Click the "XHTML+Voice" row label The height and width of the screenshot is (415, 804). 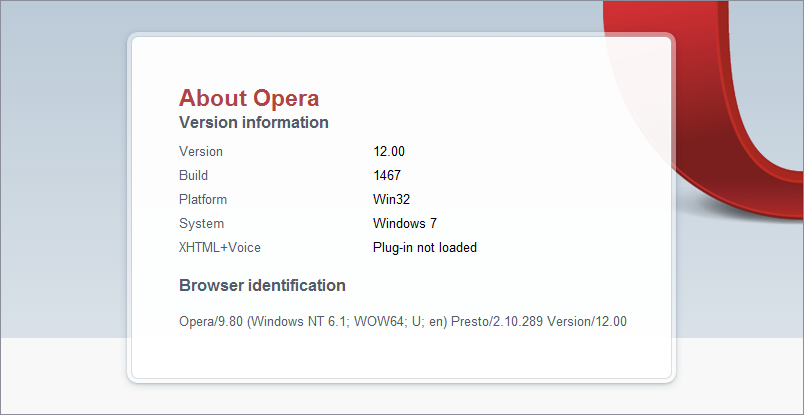point(220,248)
